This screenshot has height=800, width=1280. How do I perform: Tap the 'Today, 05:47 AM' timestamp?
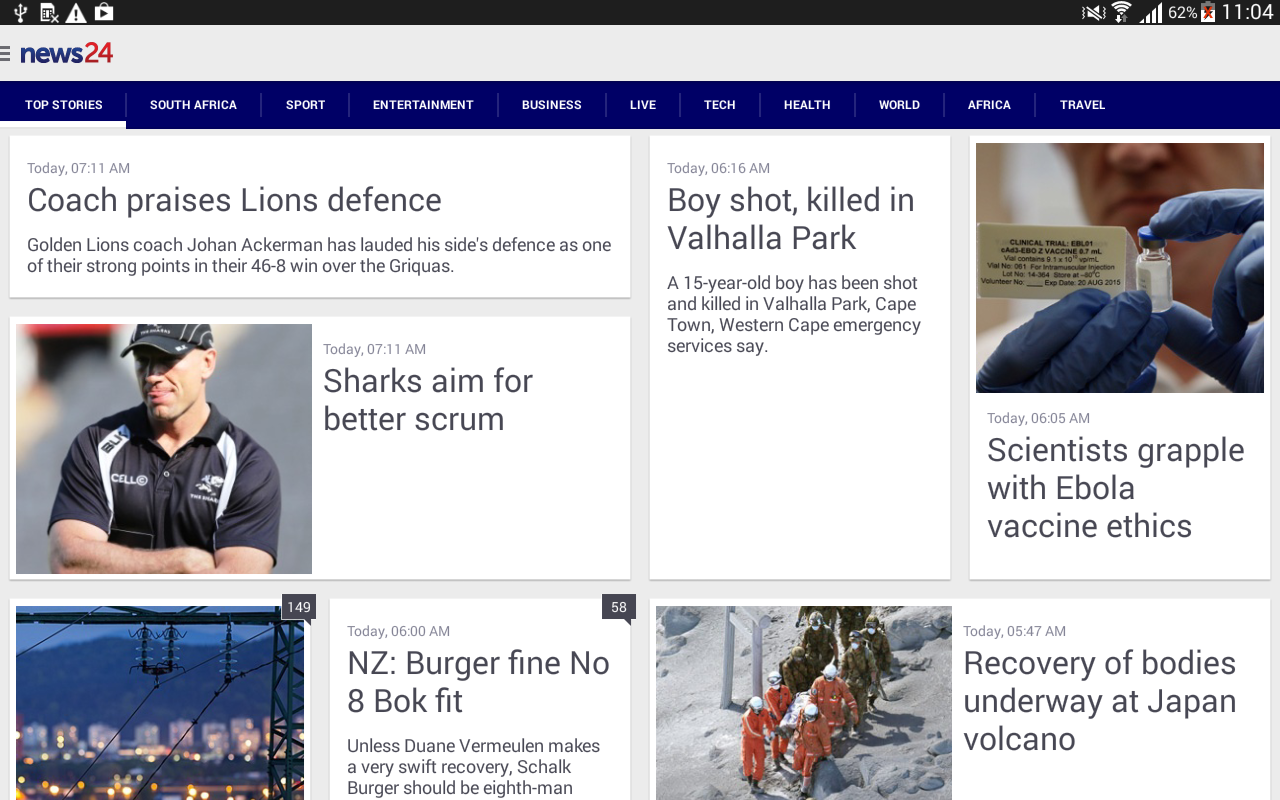(x=1014, y=631)
